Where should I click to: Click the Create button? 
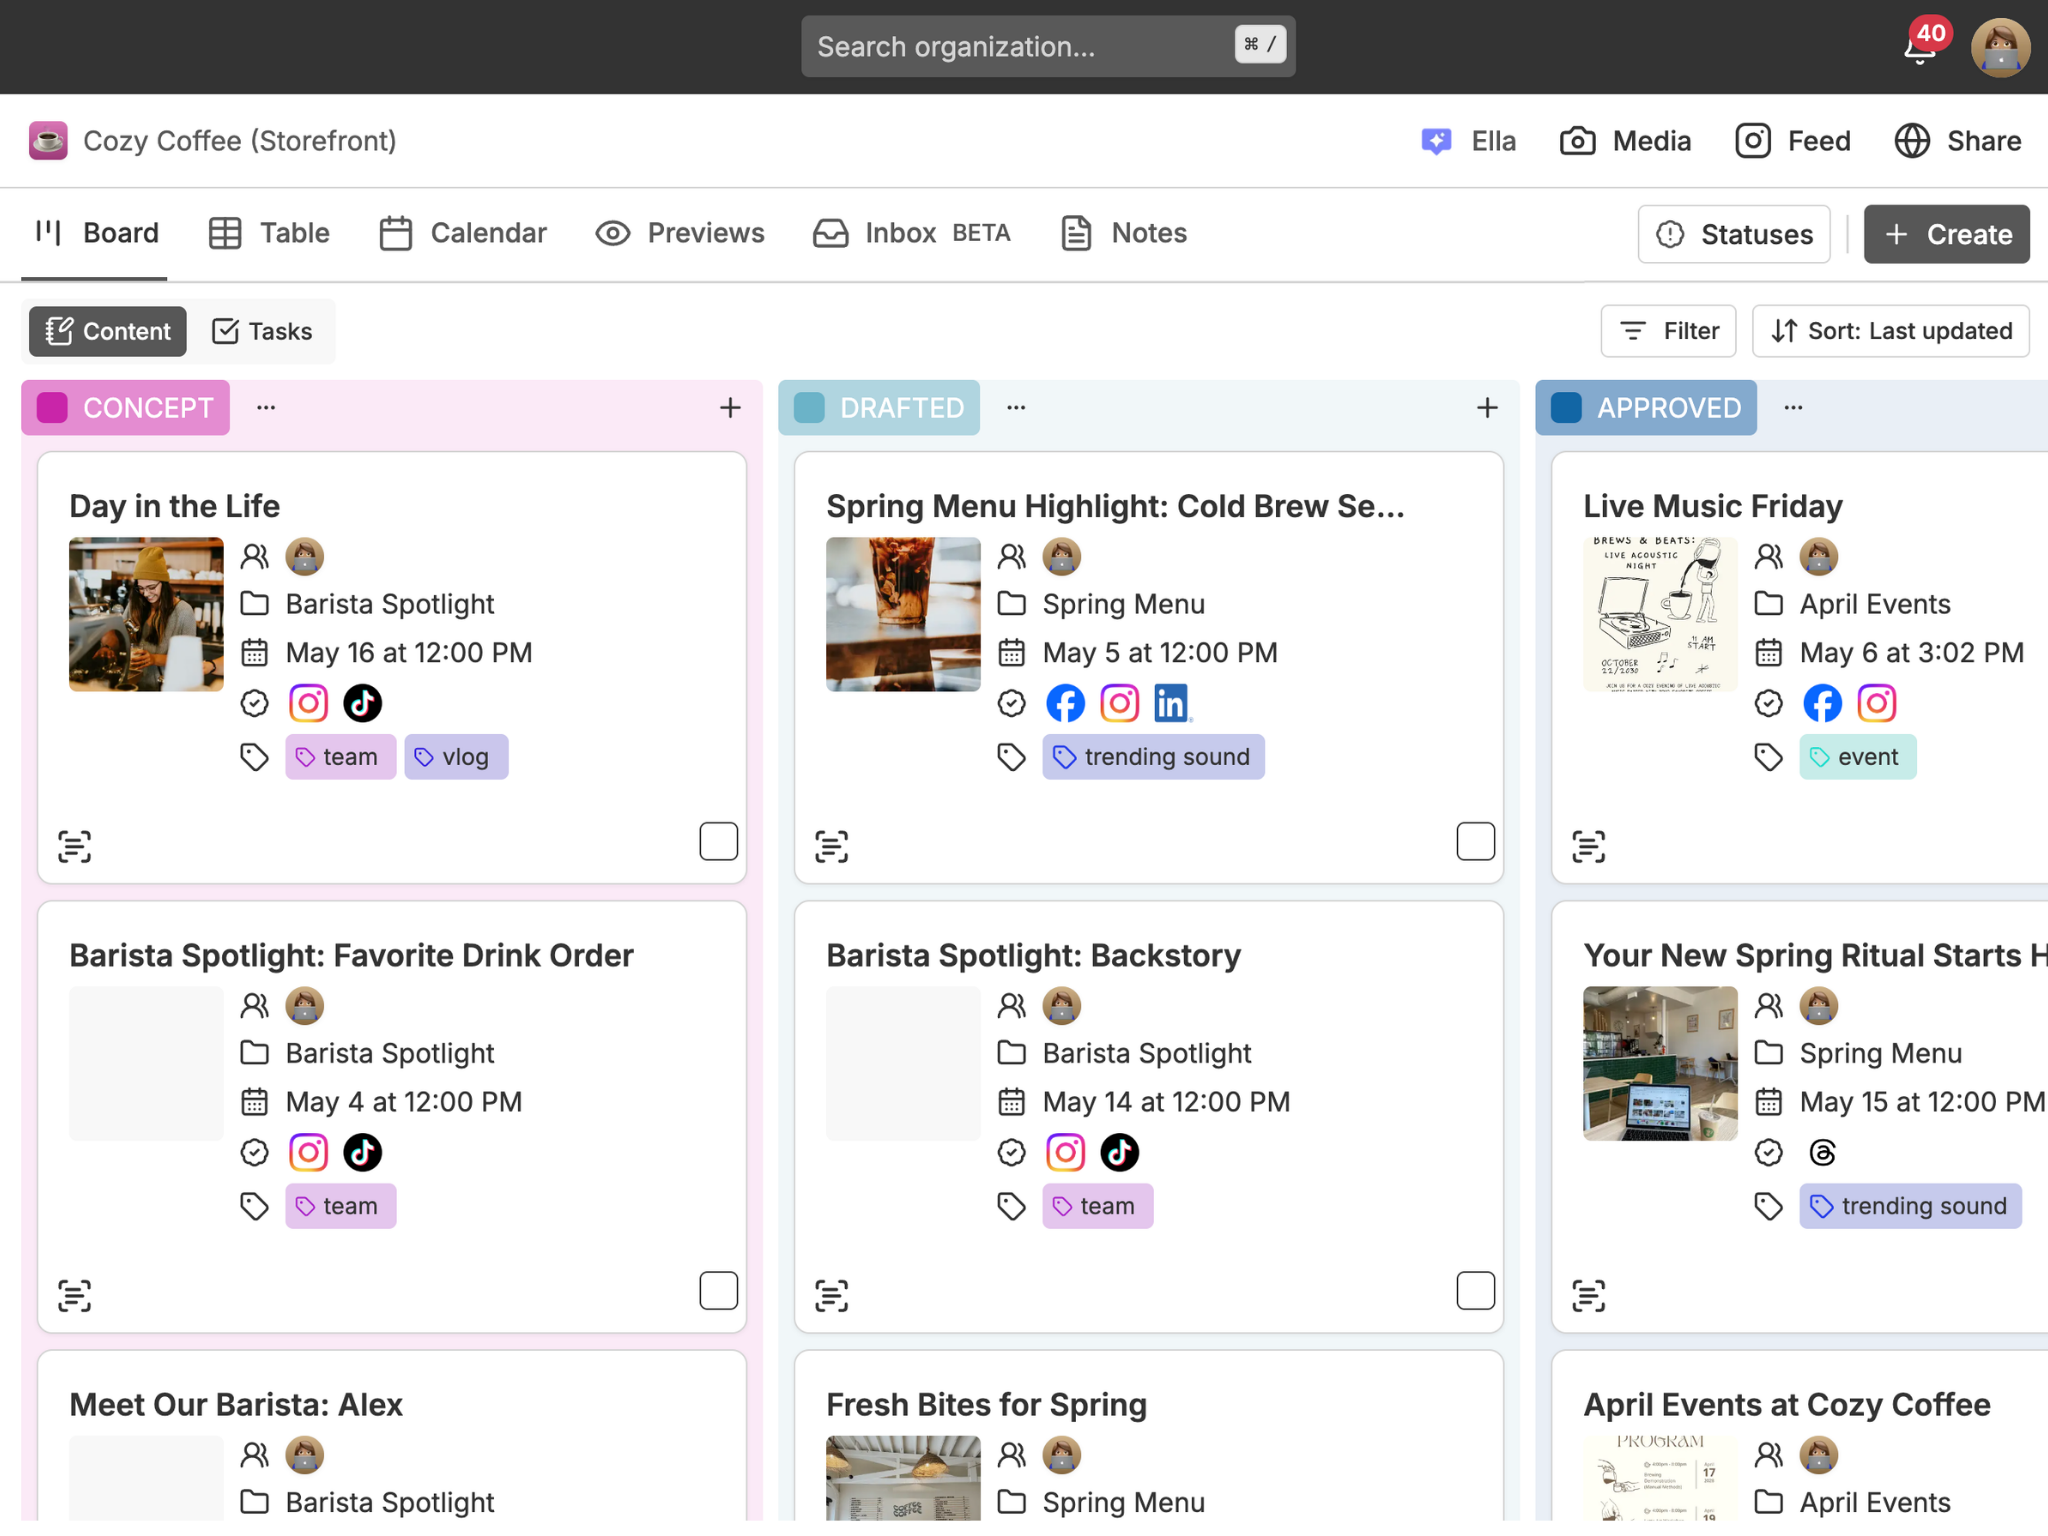tap(1946, 234)
